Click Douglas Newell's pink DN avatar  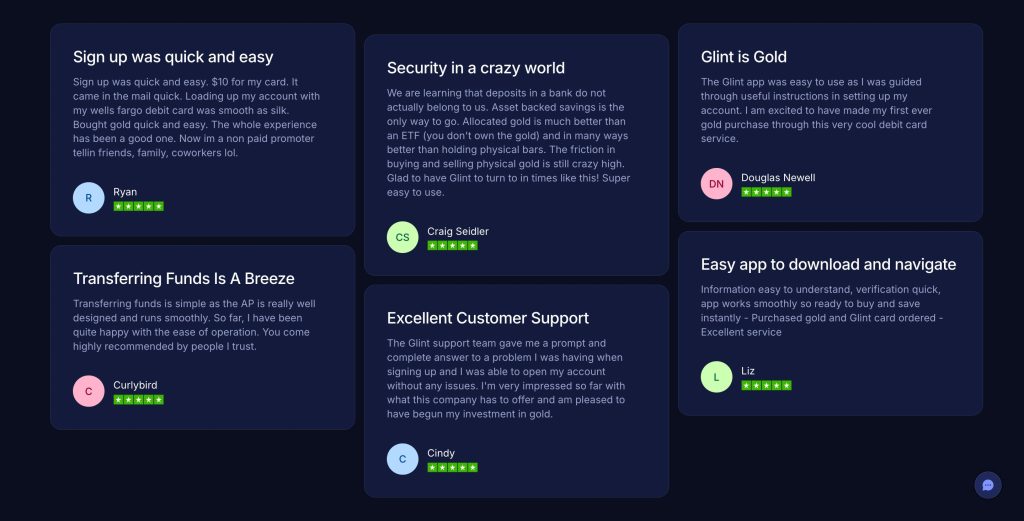click(x=716, y=184)
